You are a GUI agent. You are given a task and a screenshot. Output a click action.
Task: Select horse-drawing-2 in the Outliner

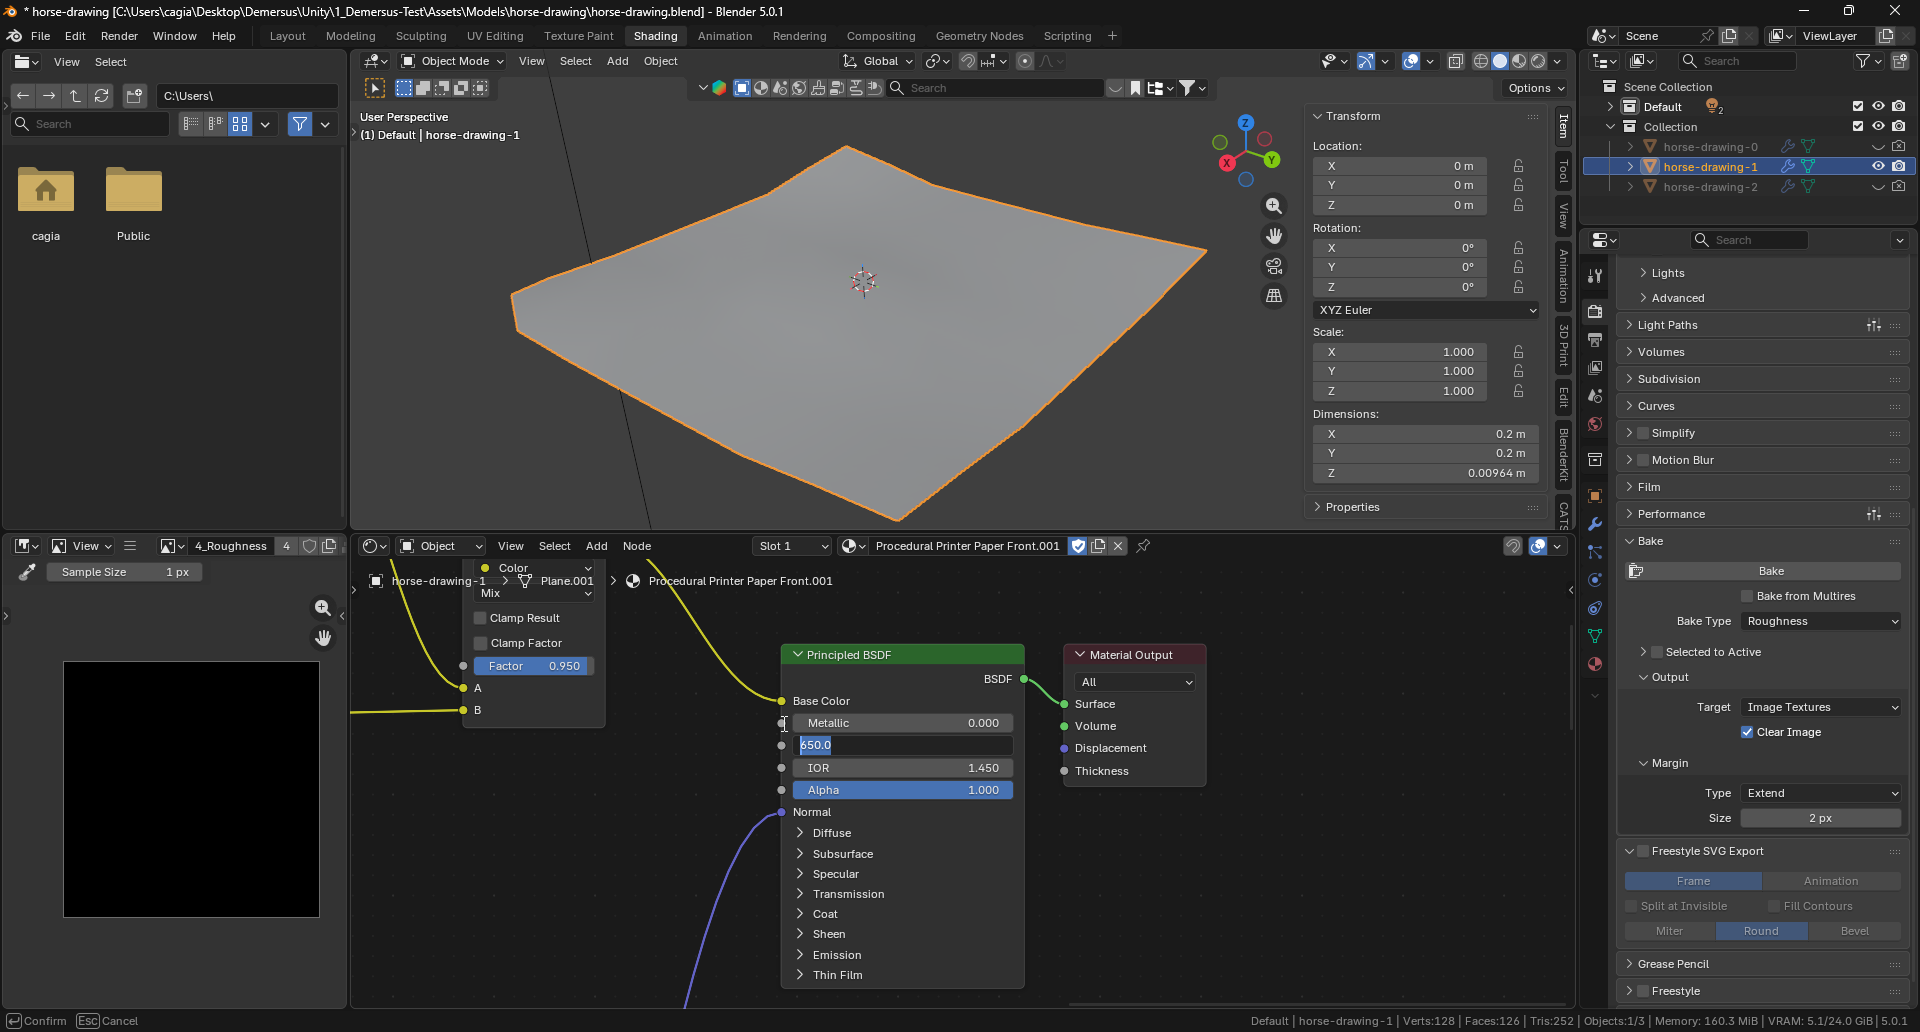pyautogui.click(x=1710, y=187)
